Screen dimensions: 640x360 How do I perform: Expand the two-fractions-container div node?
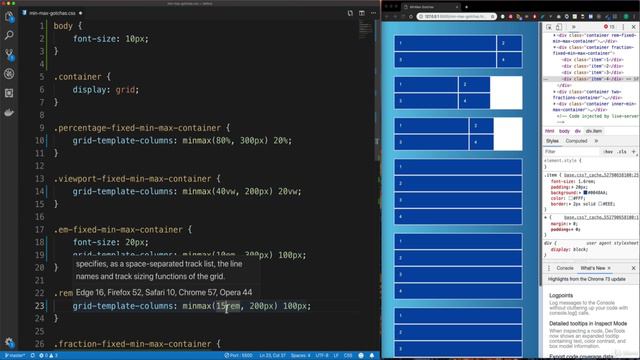coord(554,92)
